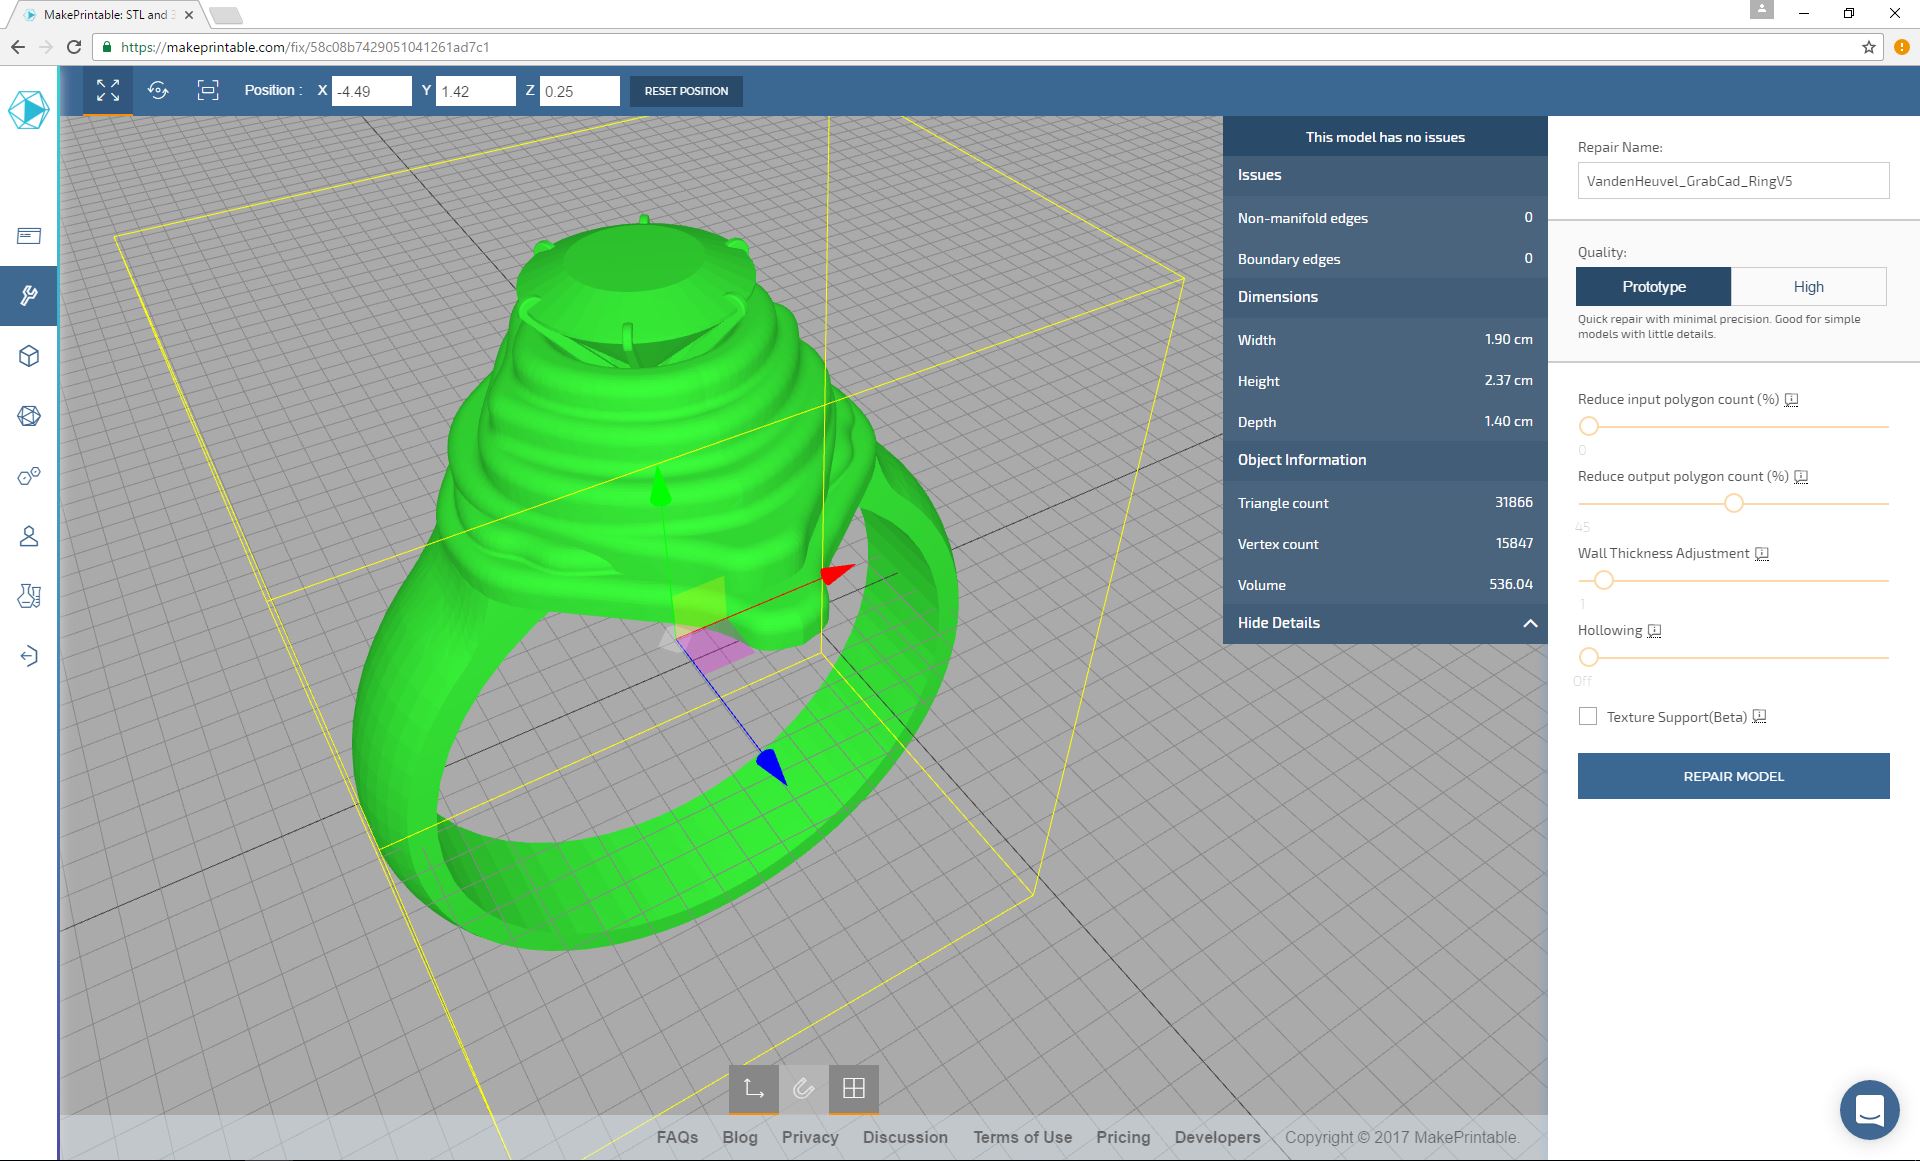Image resolution: width=1920 pixels, height=1161 pixels.
Task: Select the High quality tab
Action: click(x=1808, y=287)
